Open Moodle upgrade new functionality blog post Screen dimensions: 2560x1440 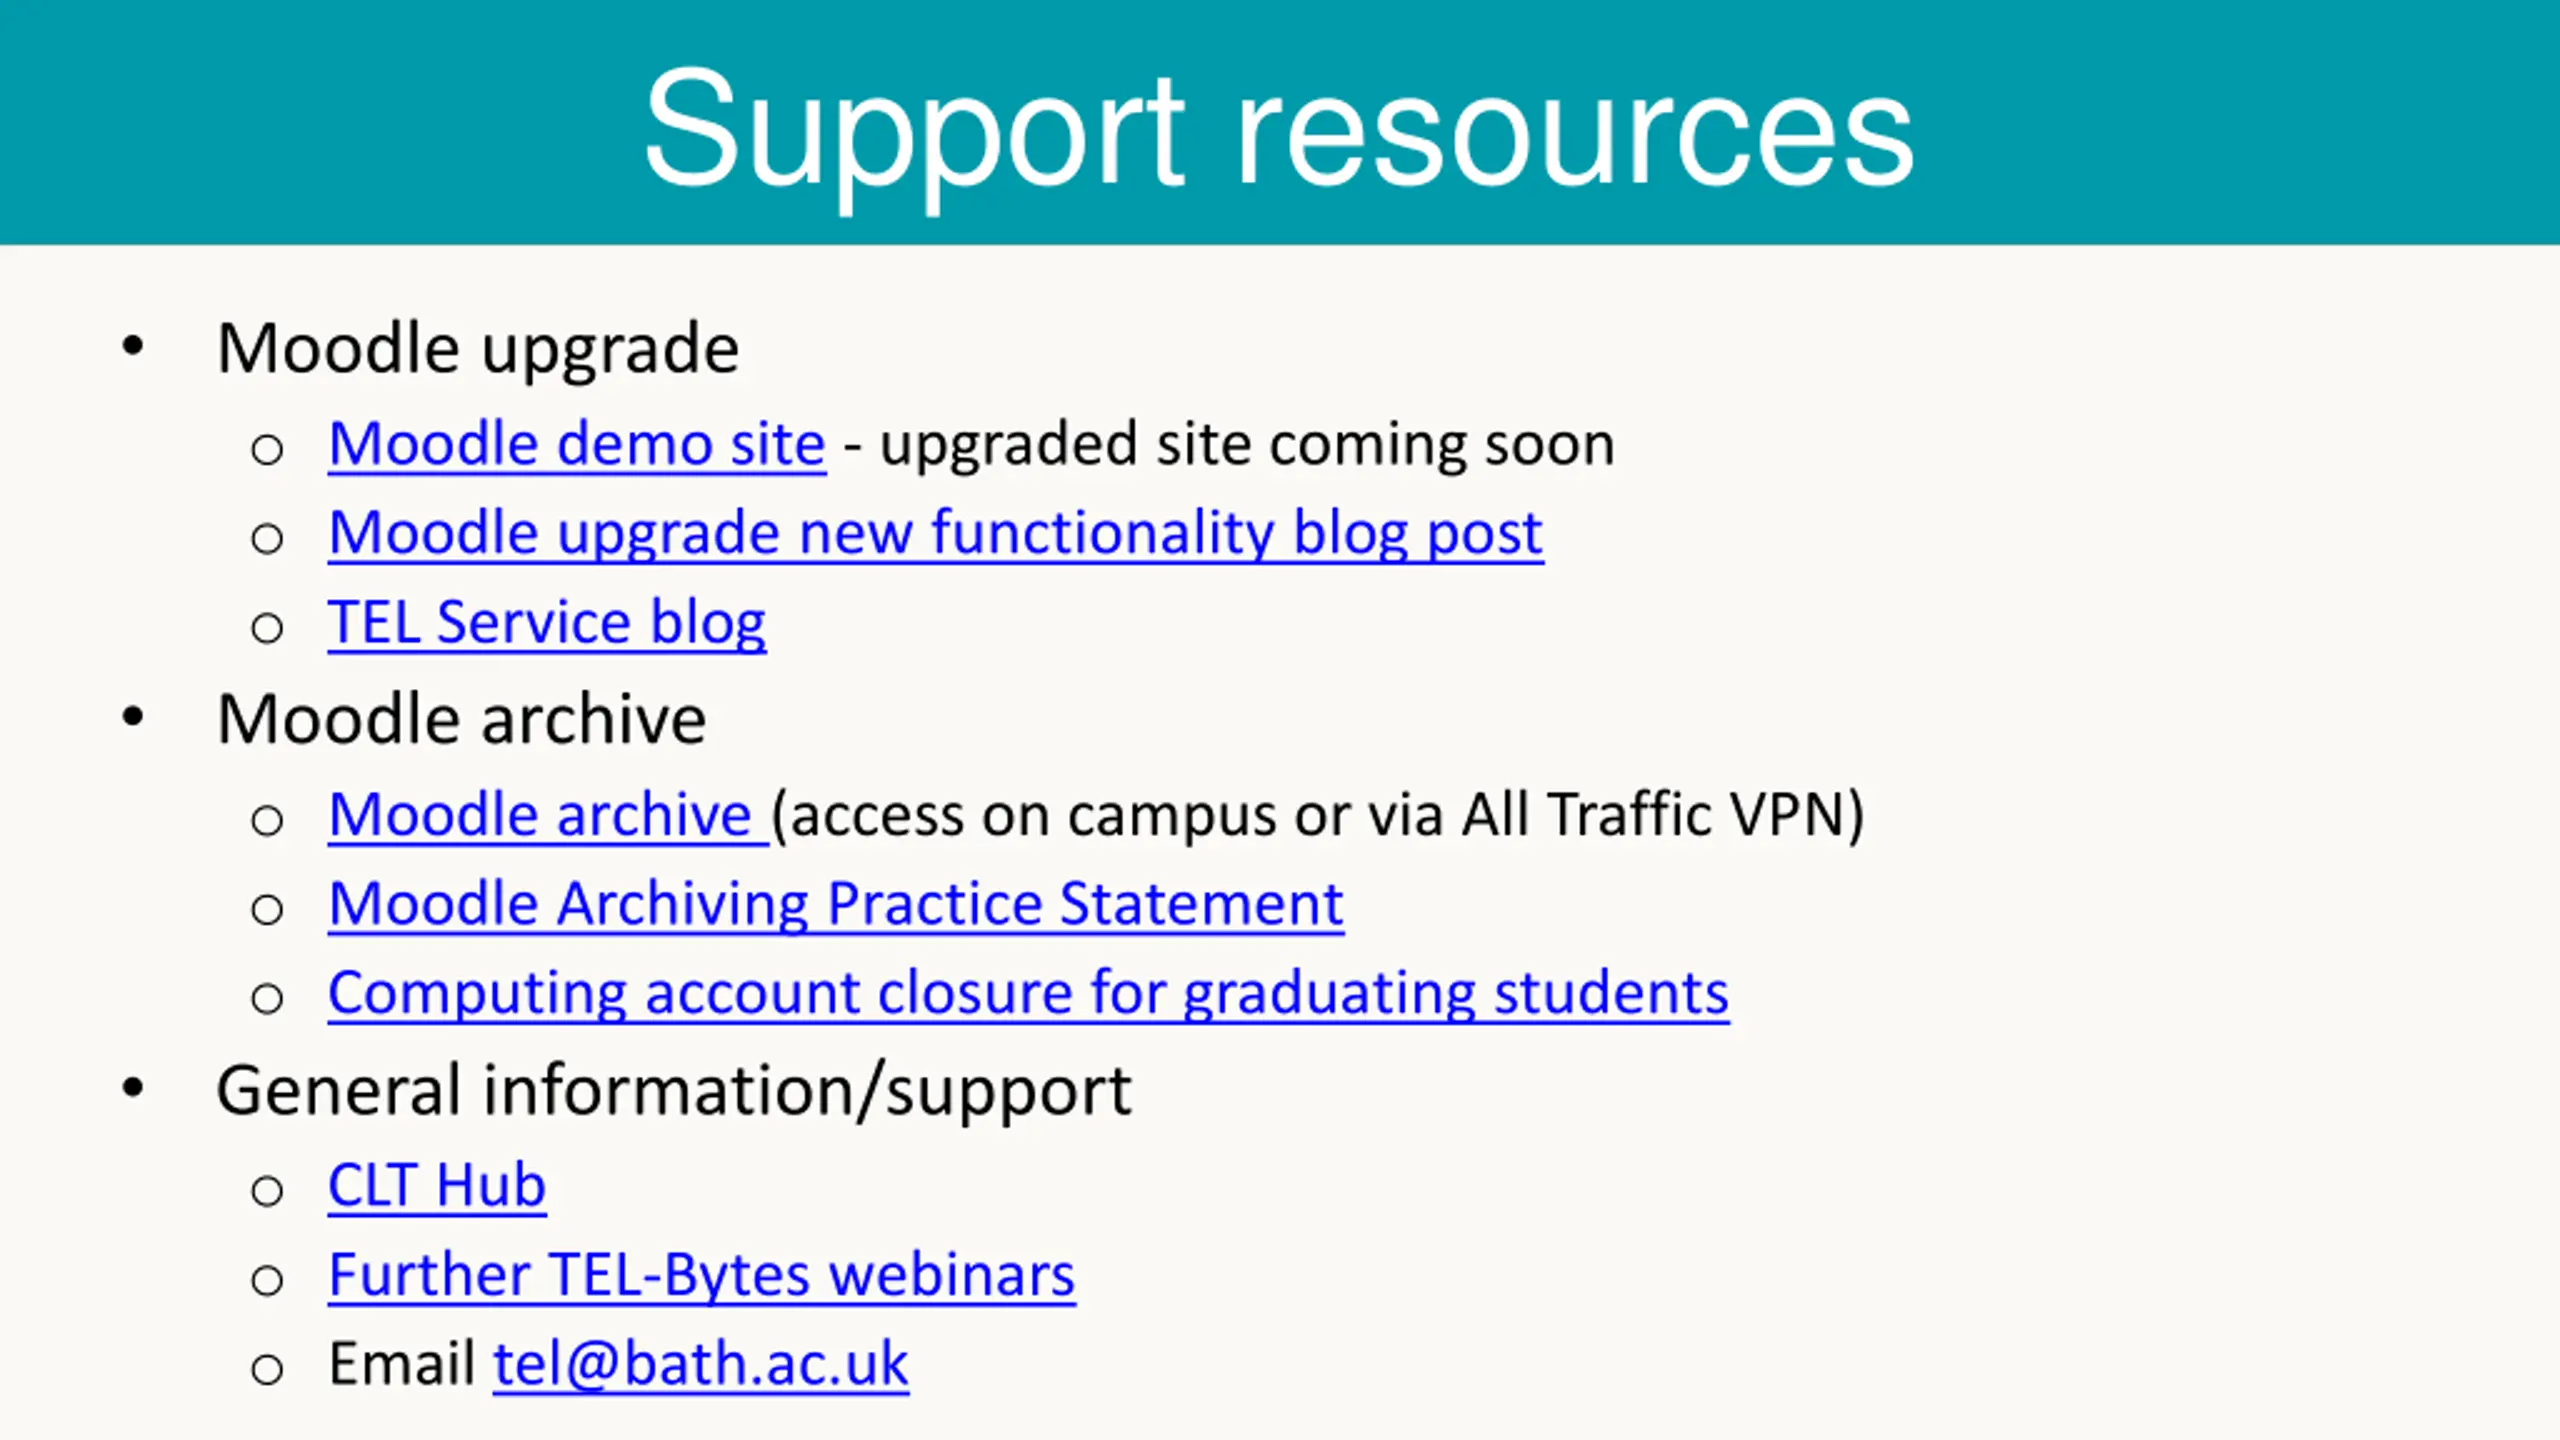click(936, 533)
